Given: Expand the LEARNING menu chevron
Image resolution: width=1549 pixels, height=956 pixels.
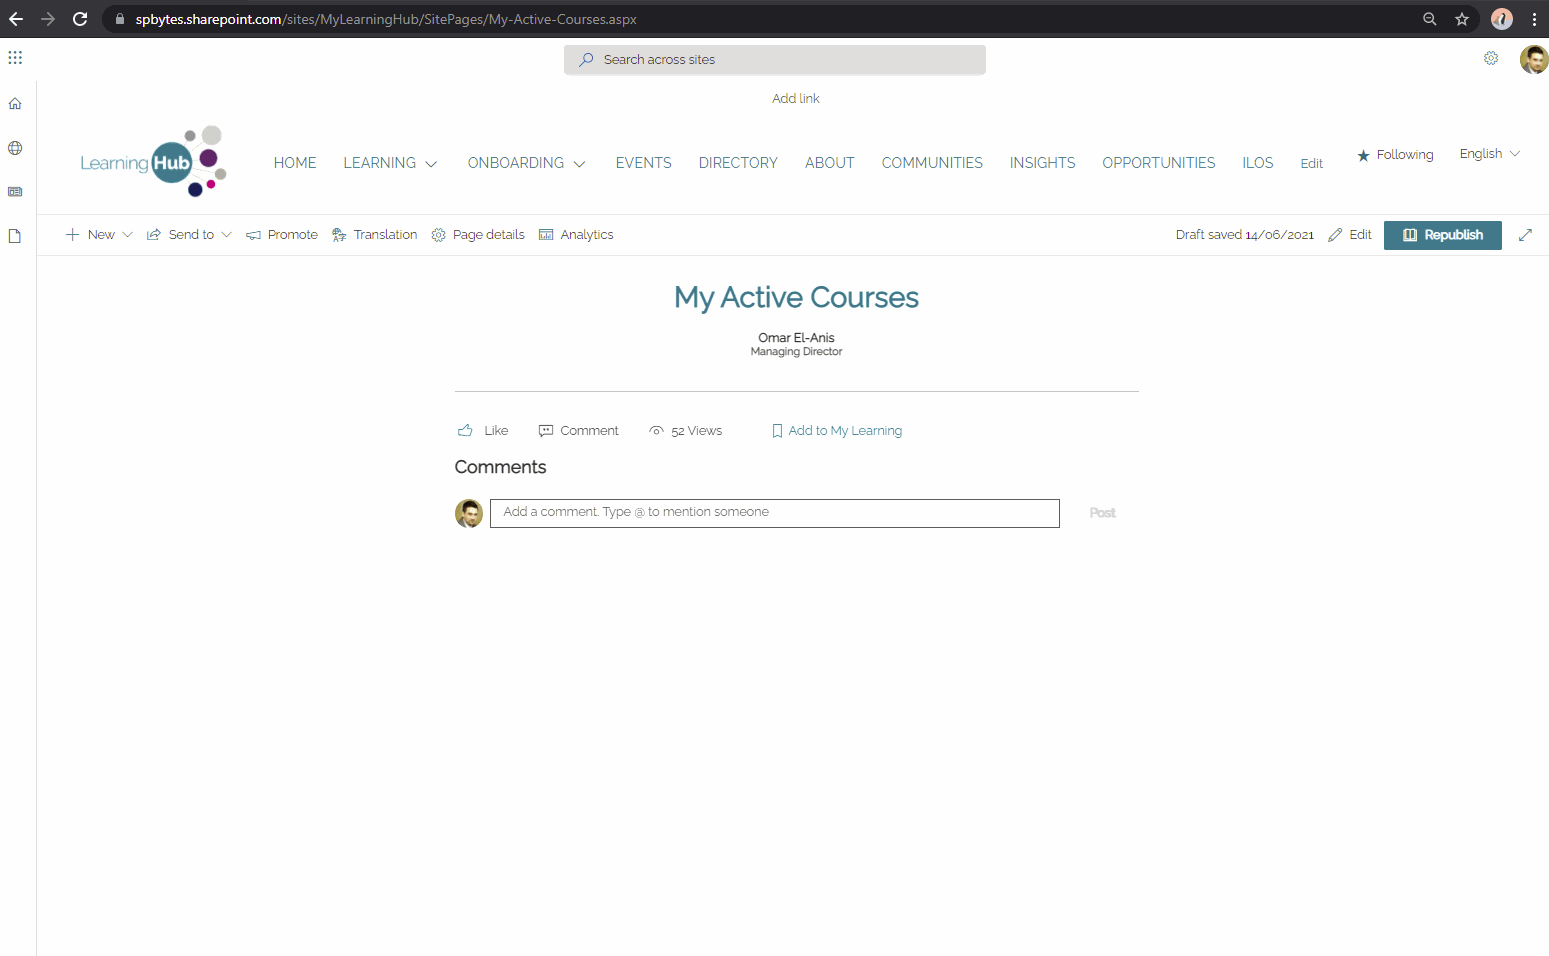Looking at the screenshot, I should 431,164.
